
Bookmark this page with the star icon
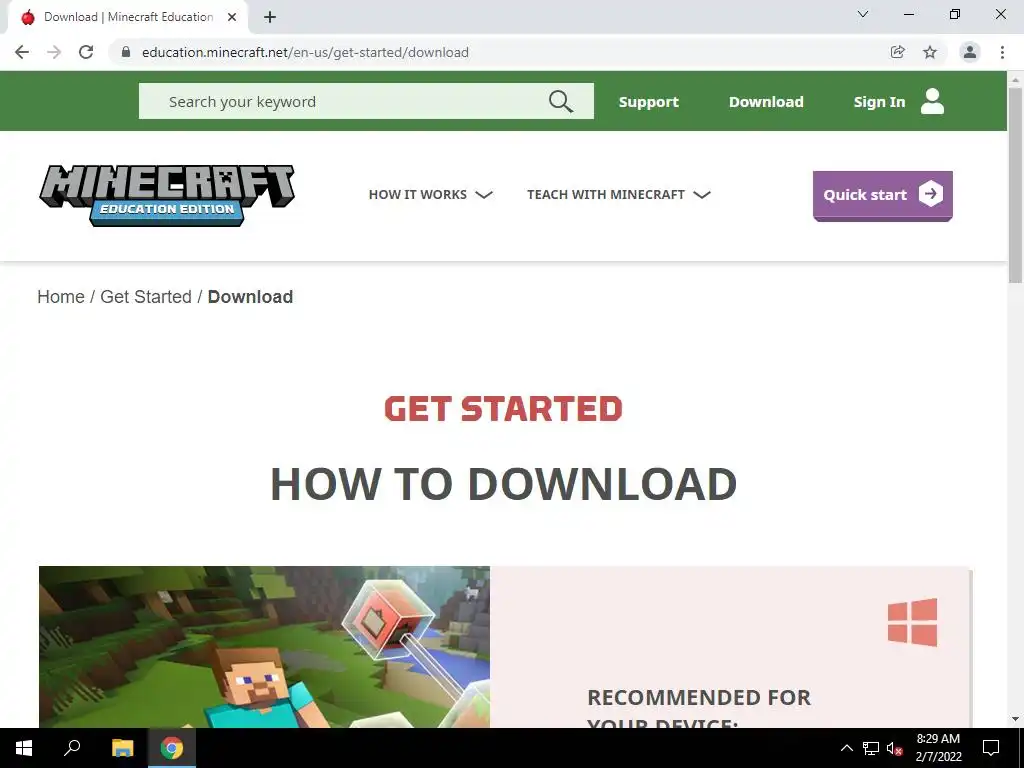[930, 52]
